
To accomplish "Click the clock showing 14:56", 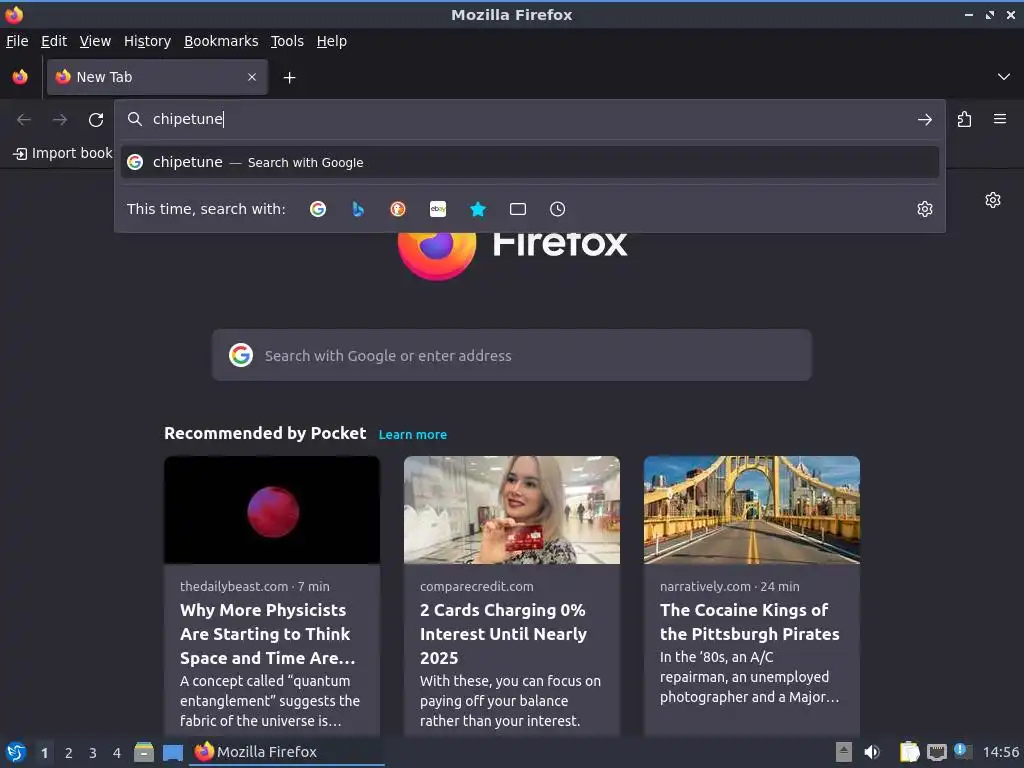I will pos(1000,752).
